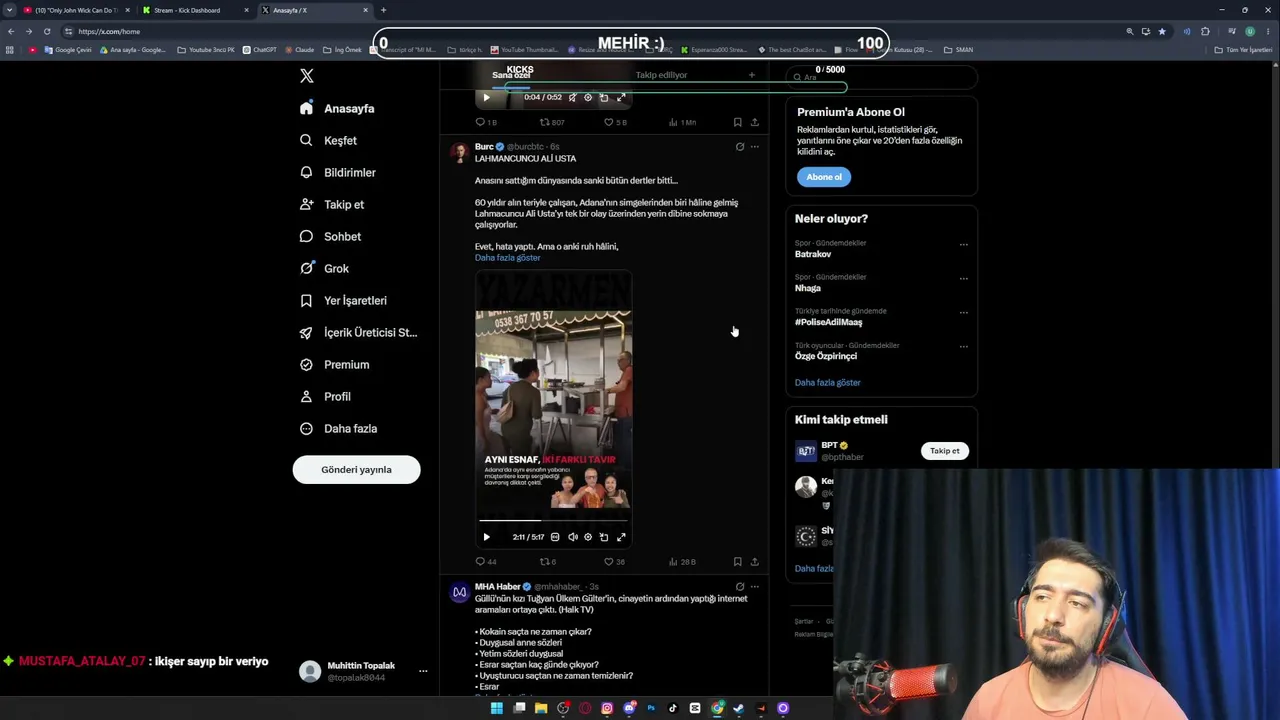Open Grok actions on MHA Haber post

740,587
